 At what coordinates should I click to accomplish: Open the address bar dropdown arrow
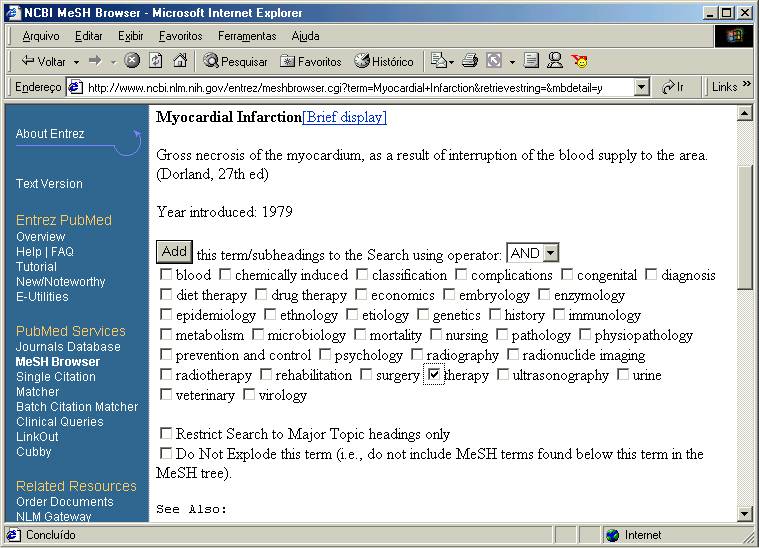coord(641,87)
